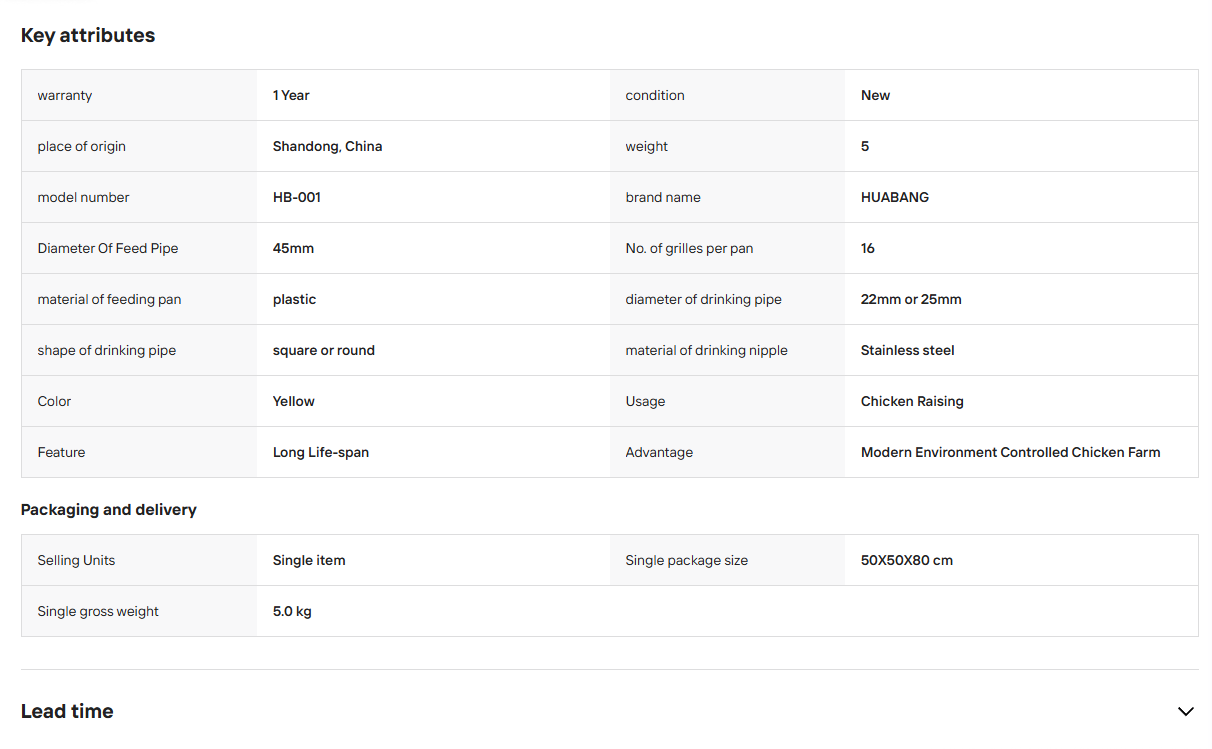Click the Lead time heading
The height and width of the screenshot is (749, 1212).
click(x=67, y=712)
